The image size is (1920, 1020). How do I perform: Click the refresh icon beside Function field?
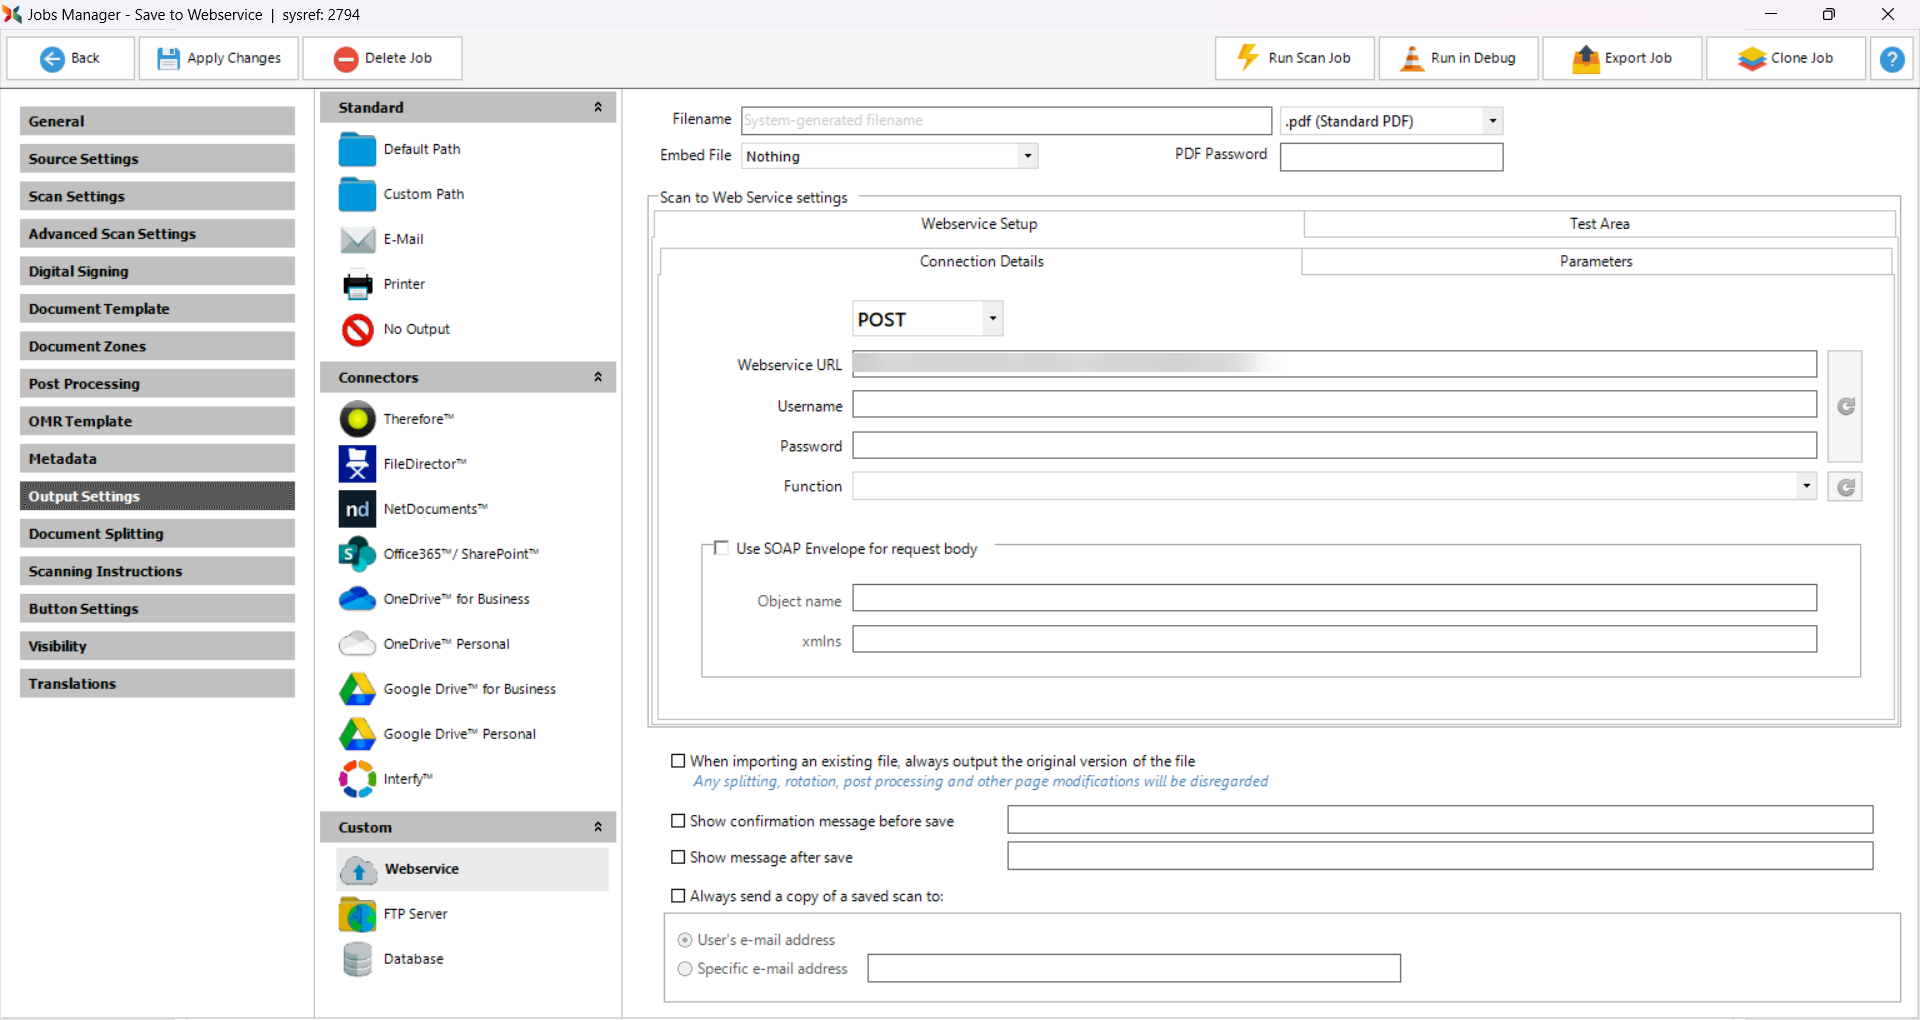pos(1845,487)
